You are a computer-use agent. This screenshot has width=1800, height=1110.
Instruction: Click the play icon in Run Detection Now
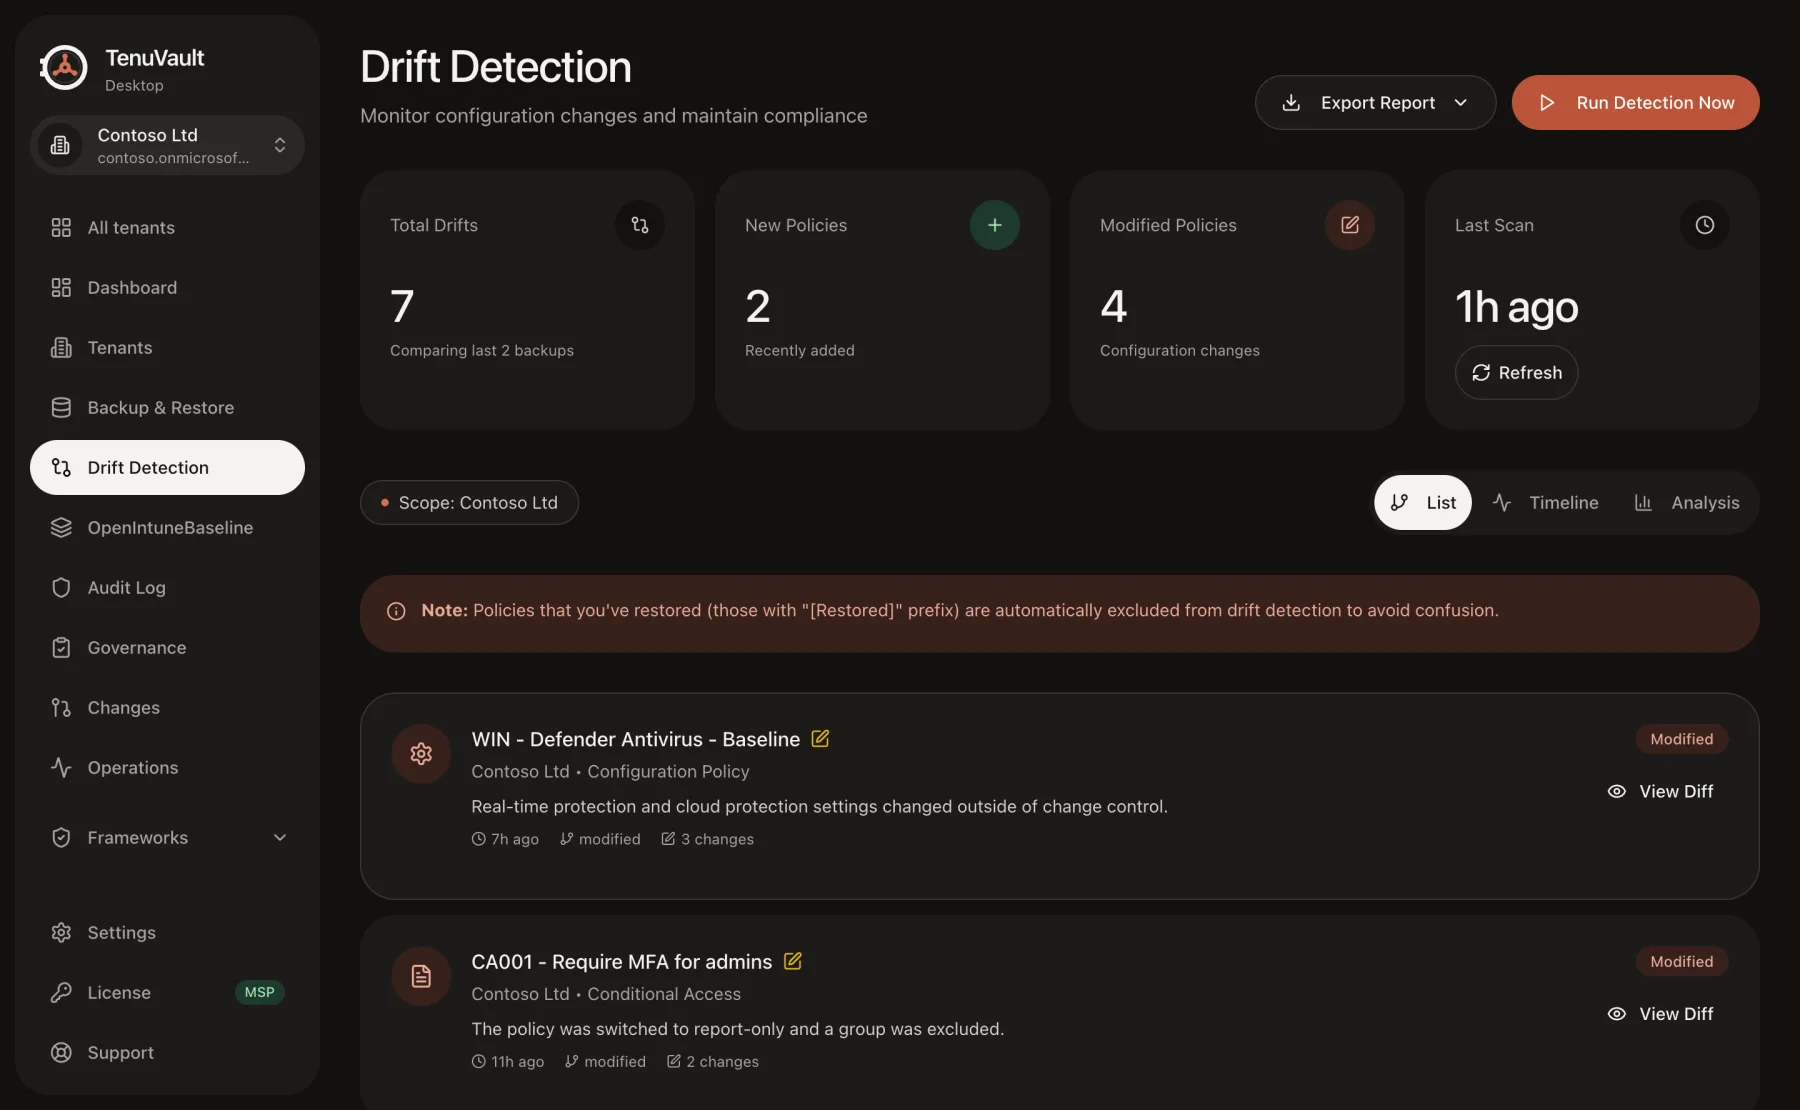click(1547, 102)
